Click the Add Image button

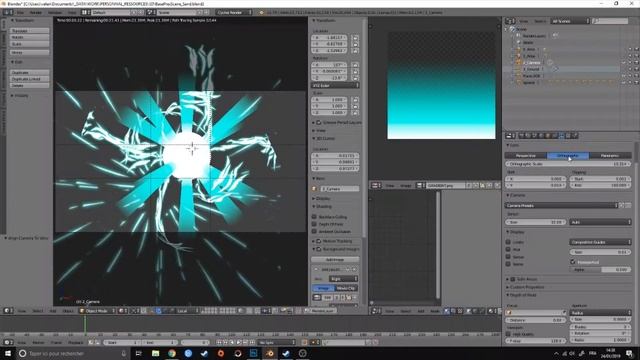click(335, 260)
